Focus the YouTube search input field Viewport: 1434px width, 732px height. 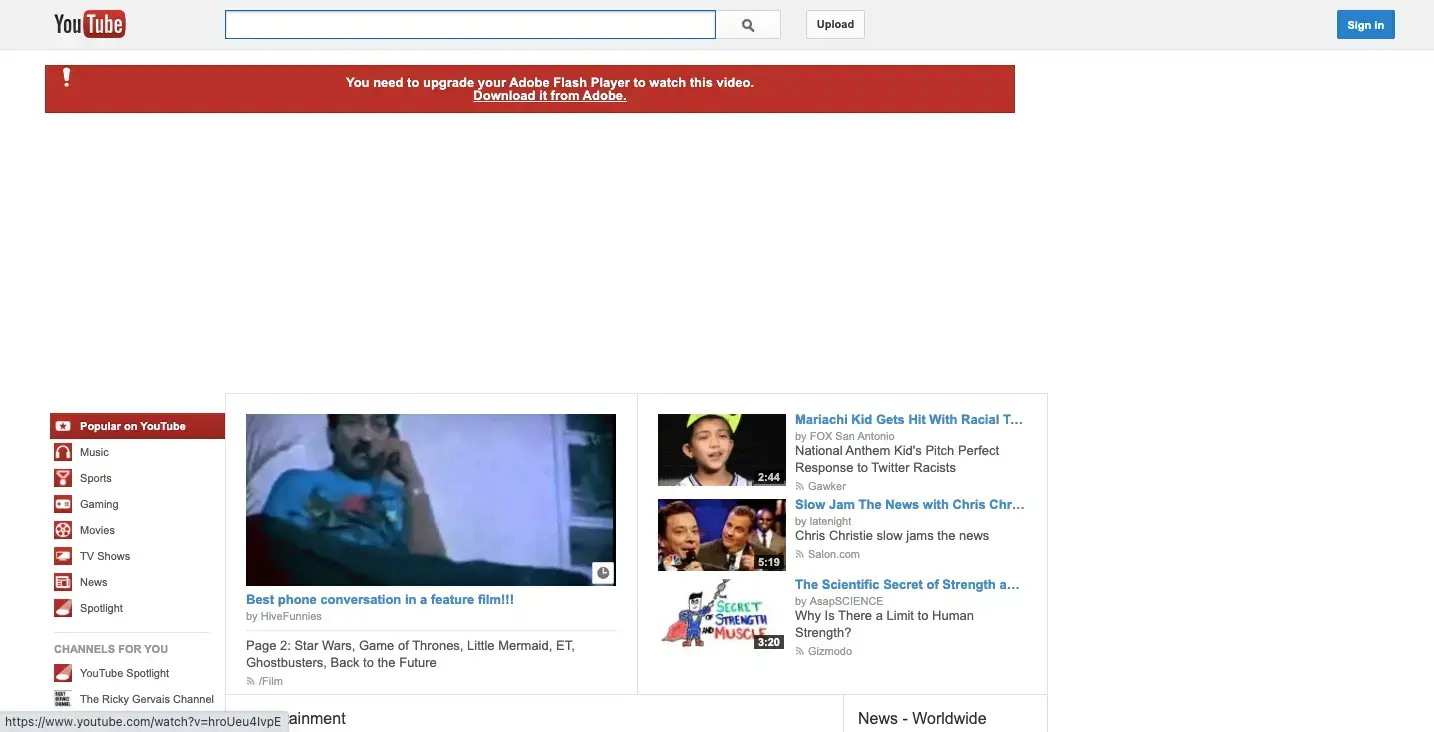pos(470,25)
